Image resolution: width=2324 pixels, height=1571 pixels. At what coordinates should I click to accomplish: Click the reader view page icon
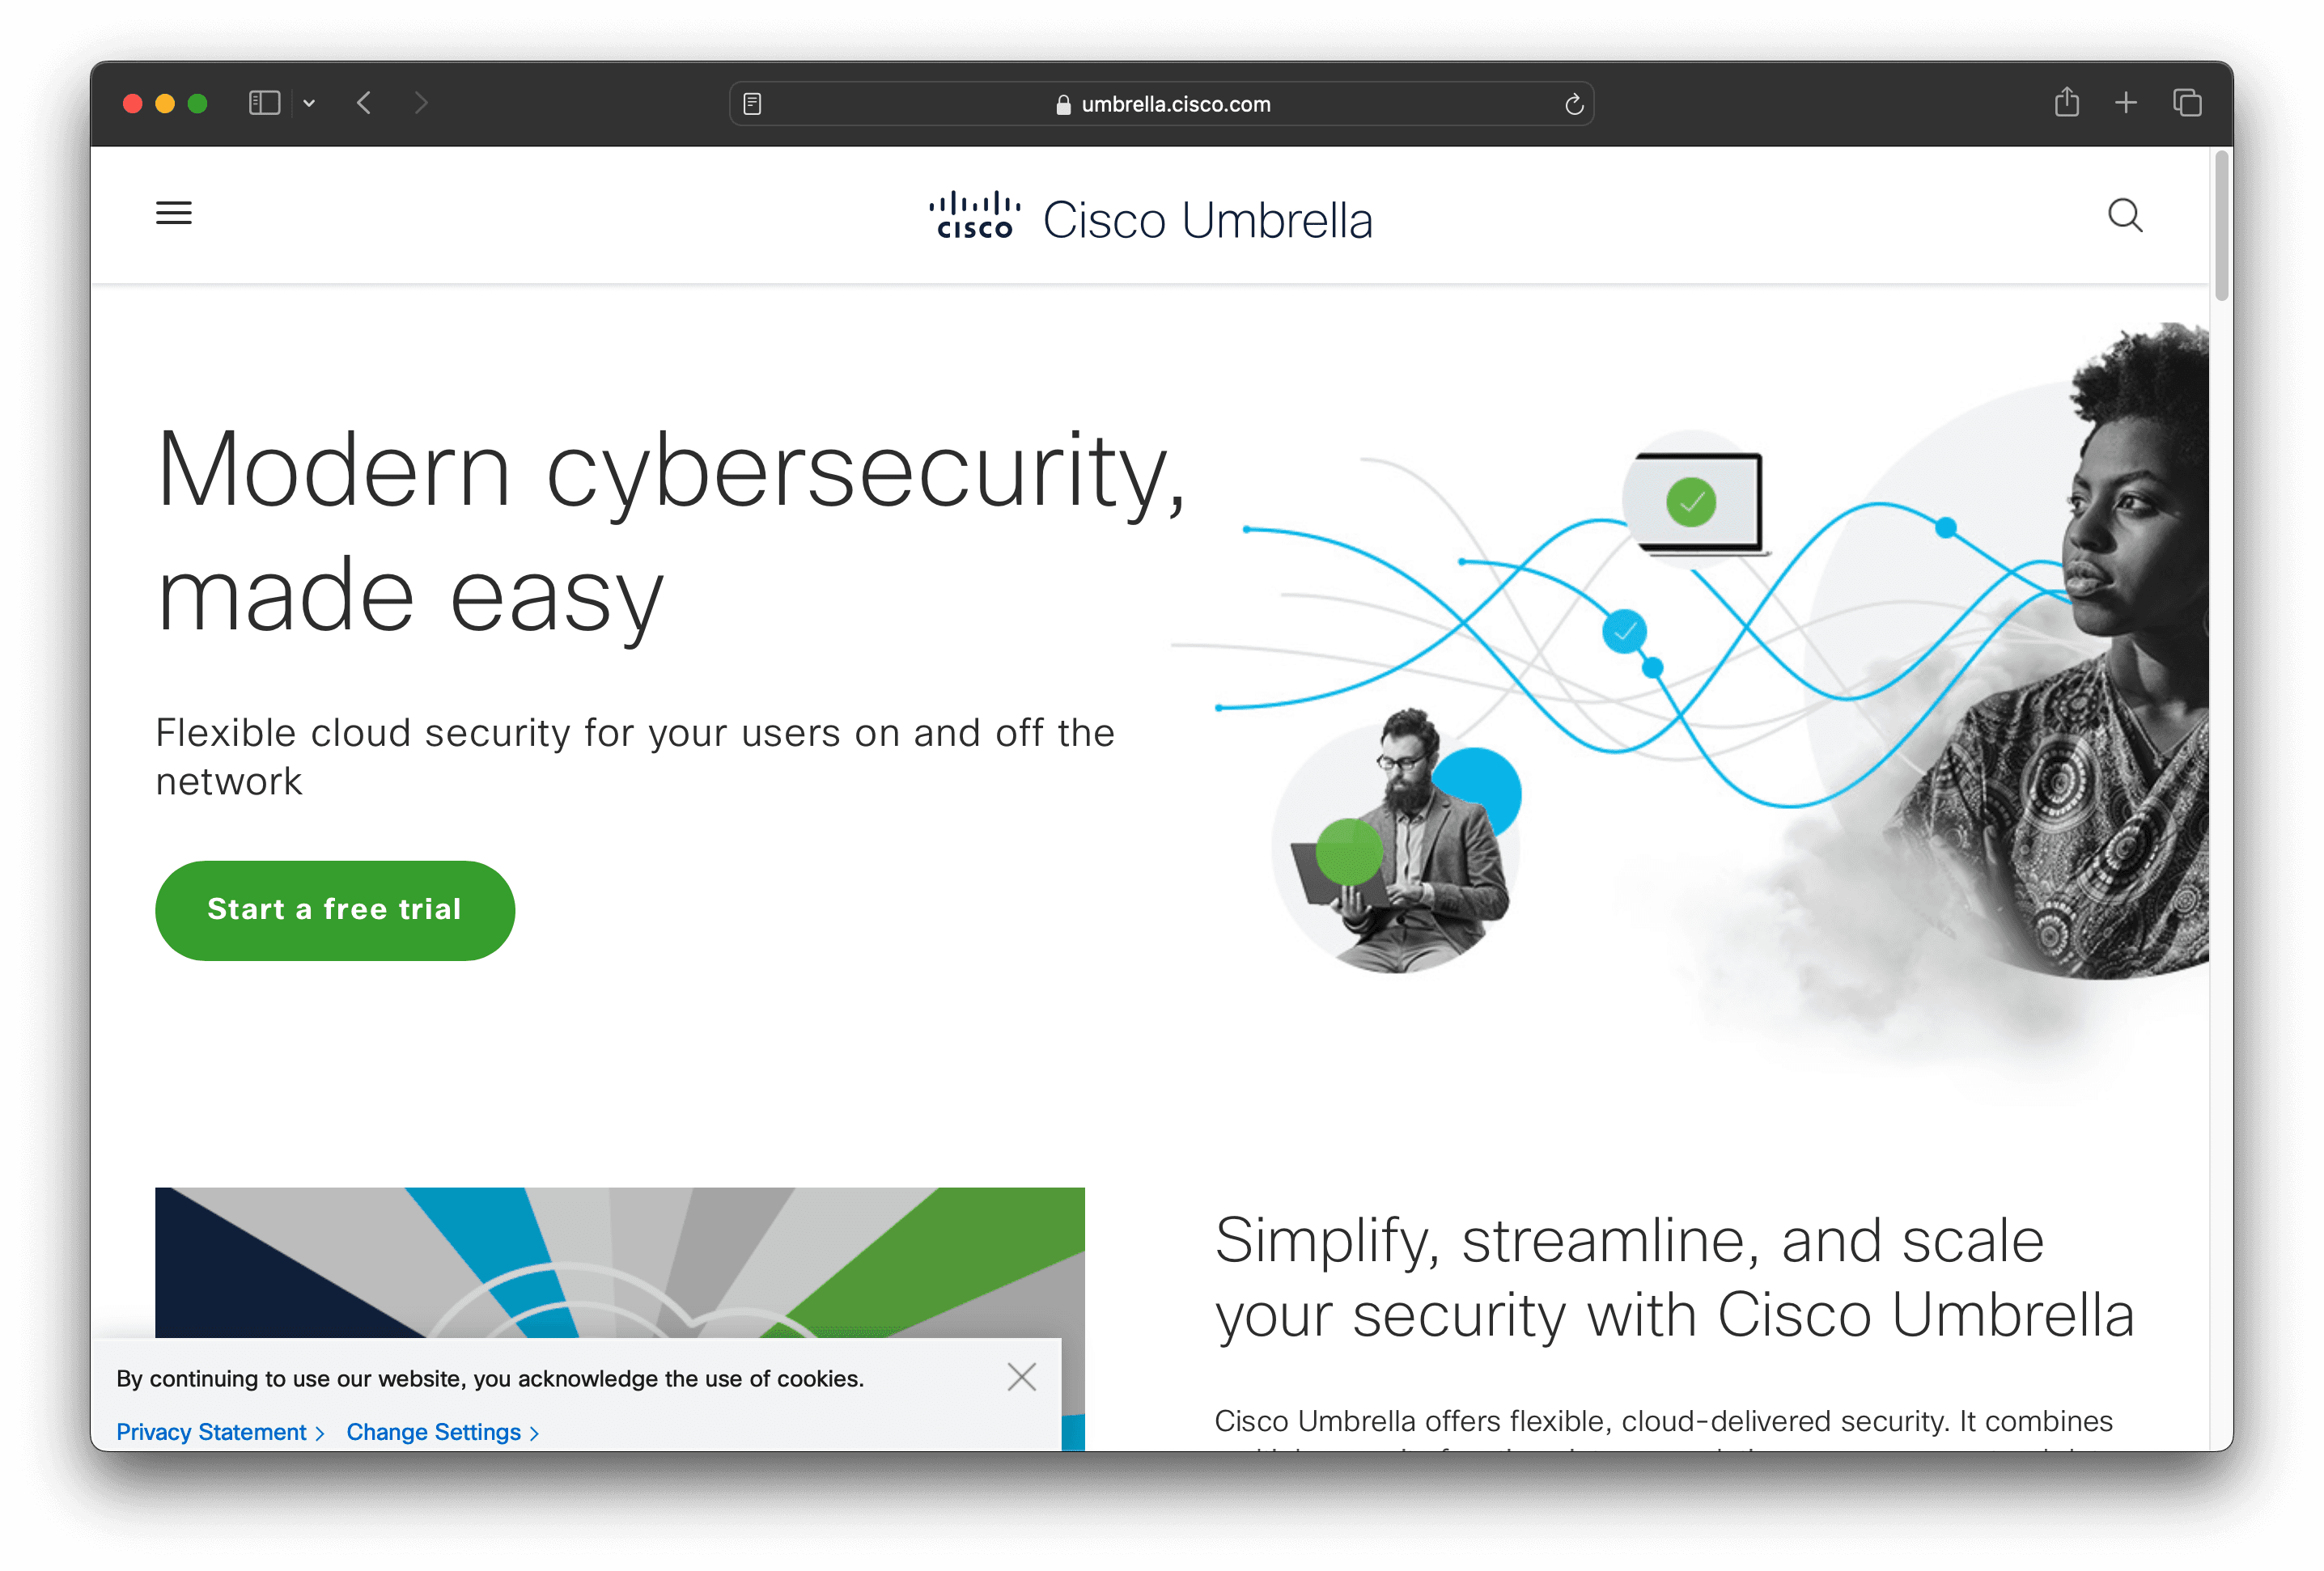[x=753, y=104]
